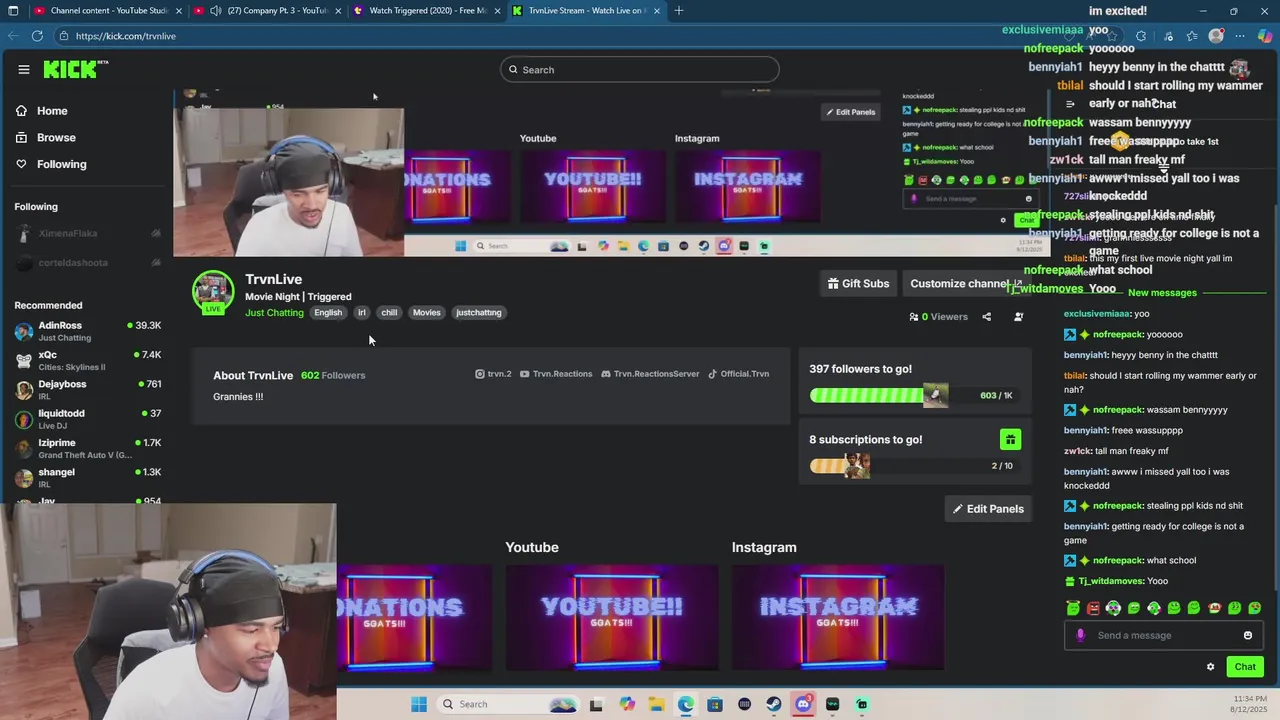The image size is (1280, 720).
Task: Click the purple microphone icon in message box
Action: point(1080,635)
